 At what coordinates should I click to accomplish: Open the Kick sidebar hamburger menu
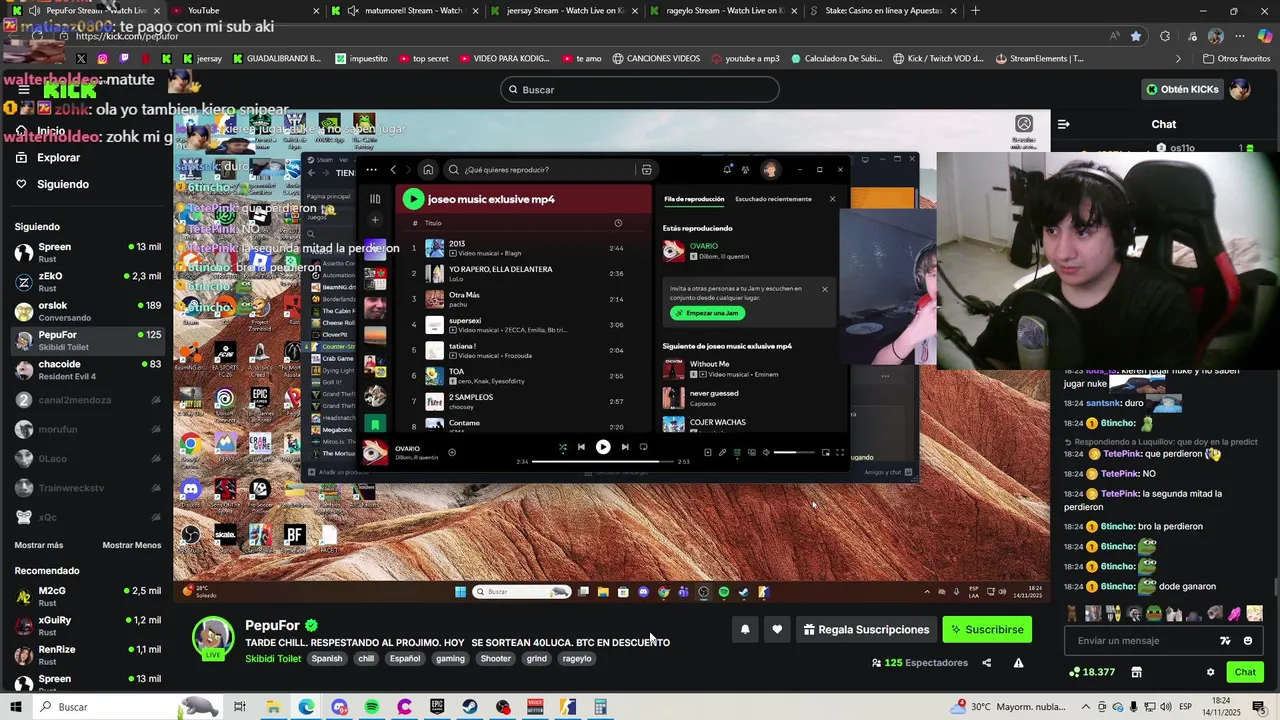click(24, 90)
